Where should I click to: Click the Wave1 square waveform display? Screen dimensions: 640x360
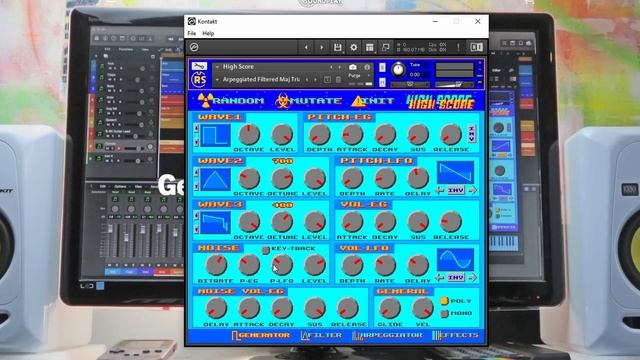[215, 135]
